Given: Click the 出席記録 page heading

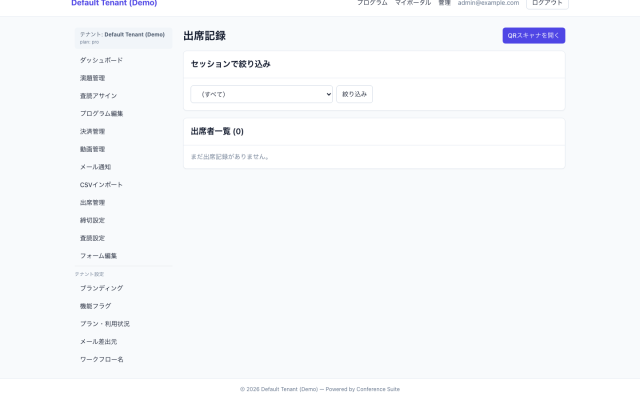Looking at the screenshot, I should 204,36.
